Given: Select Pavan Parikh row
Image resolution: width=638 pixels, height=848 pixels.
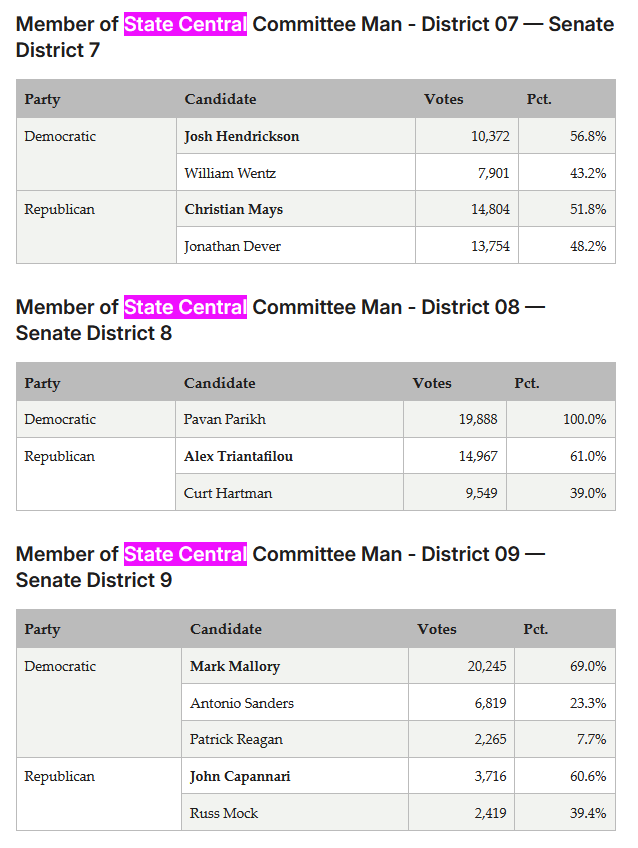Looking at the screenshot, I should (x=316, y=419).
